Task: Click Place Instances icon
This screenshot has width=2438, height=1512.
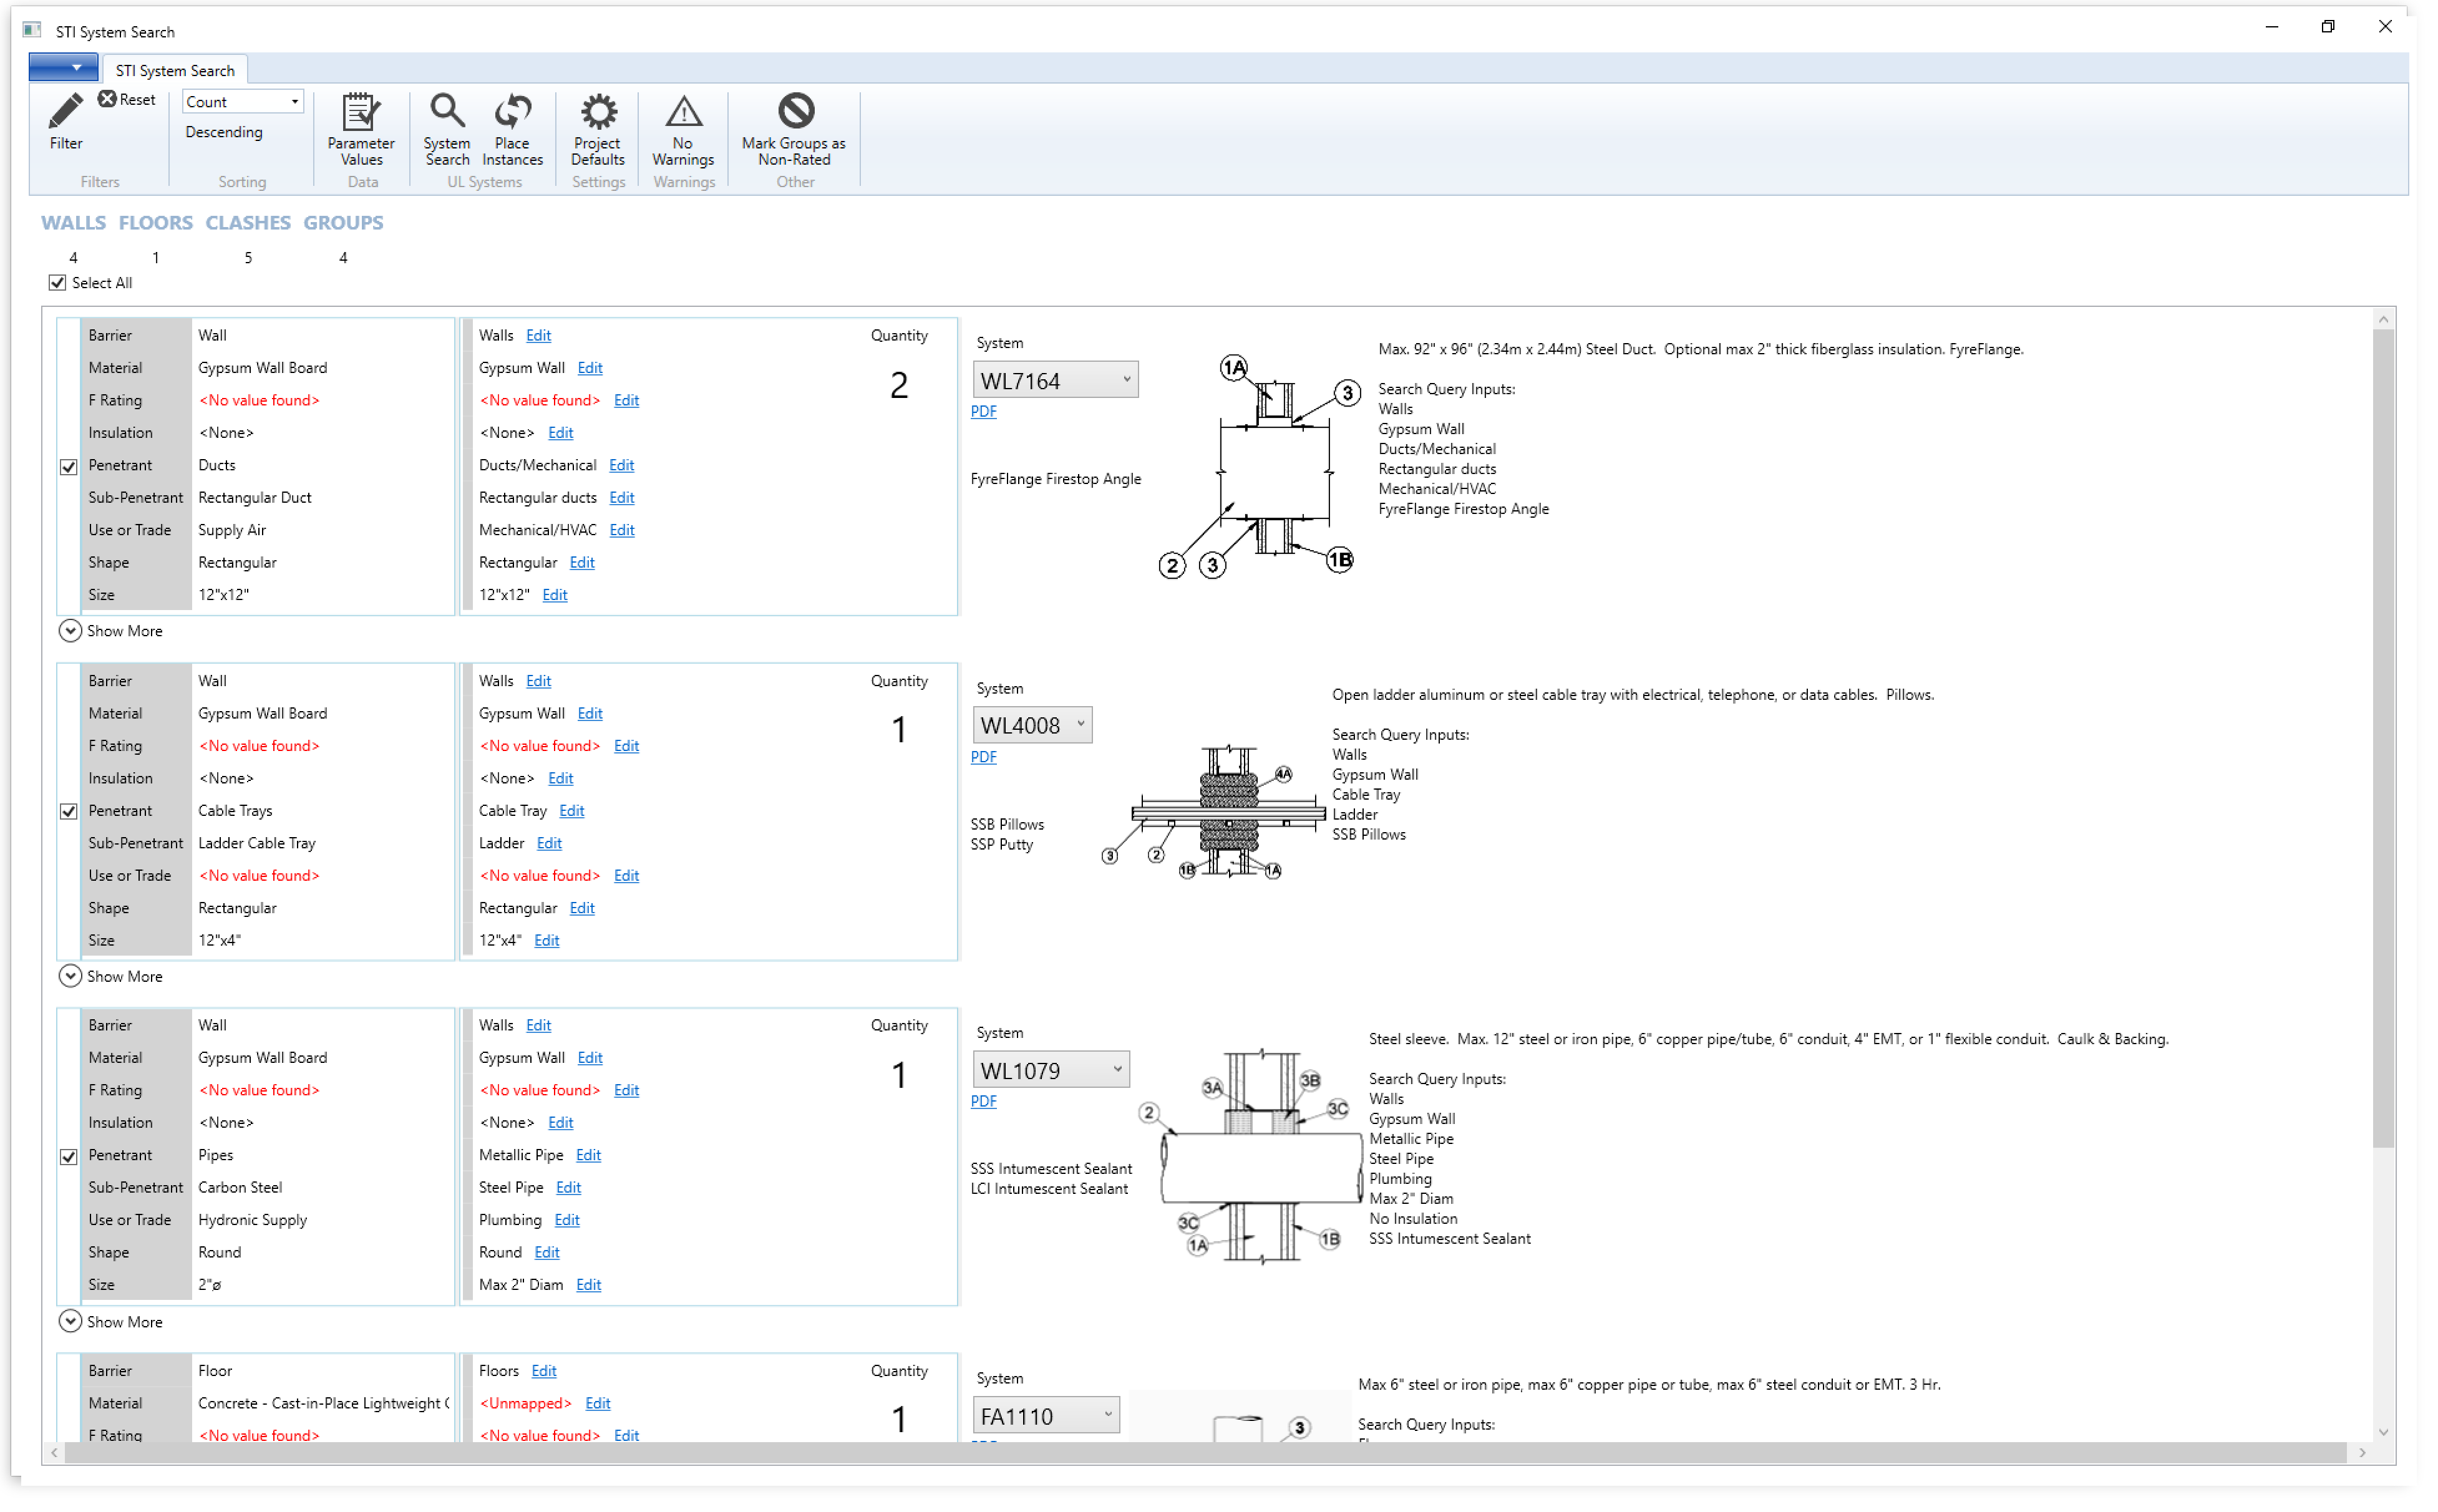Action: [512, 112]
